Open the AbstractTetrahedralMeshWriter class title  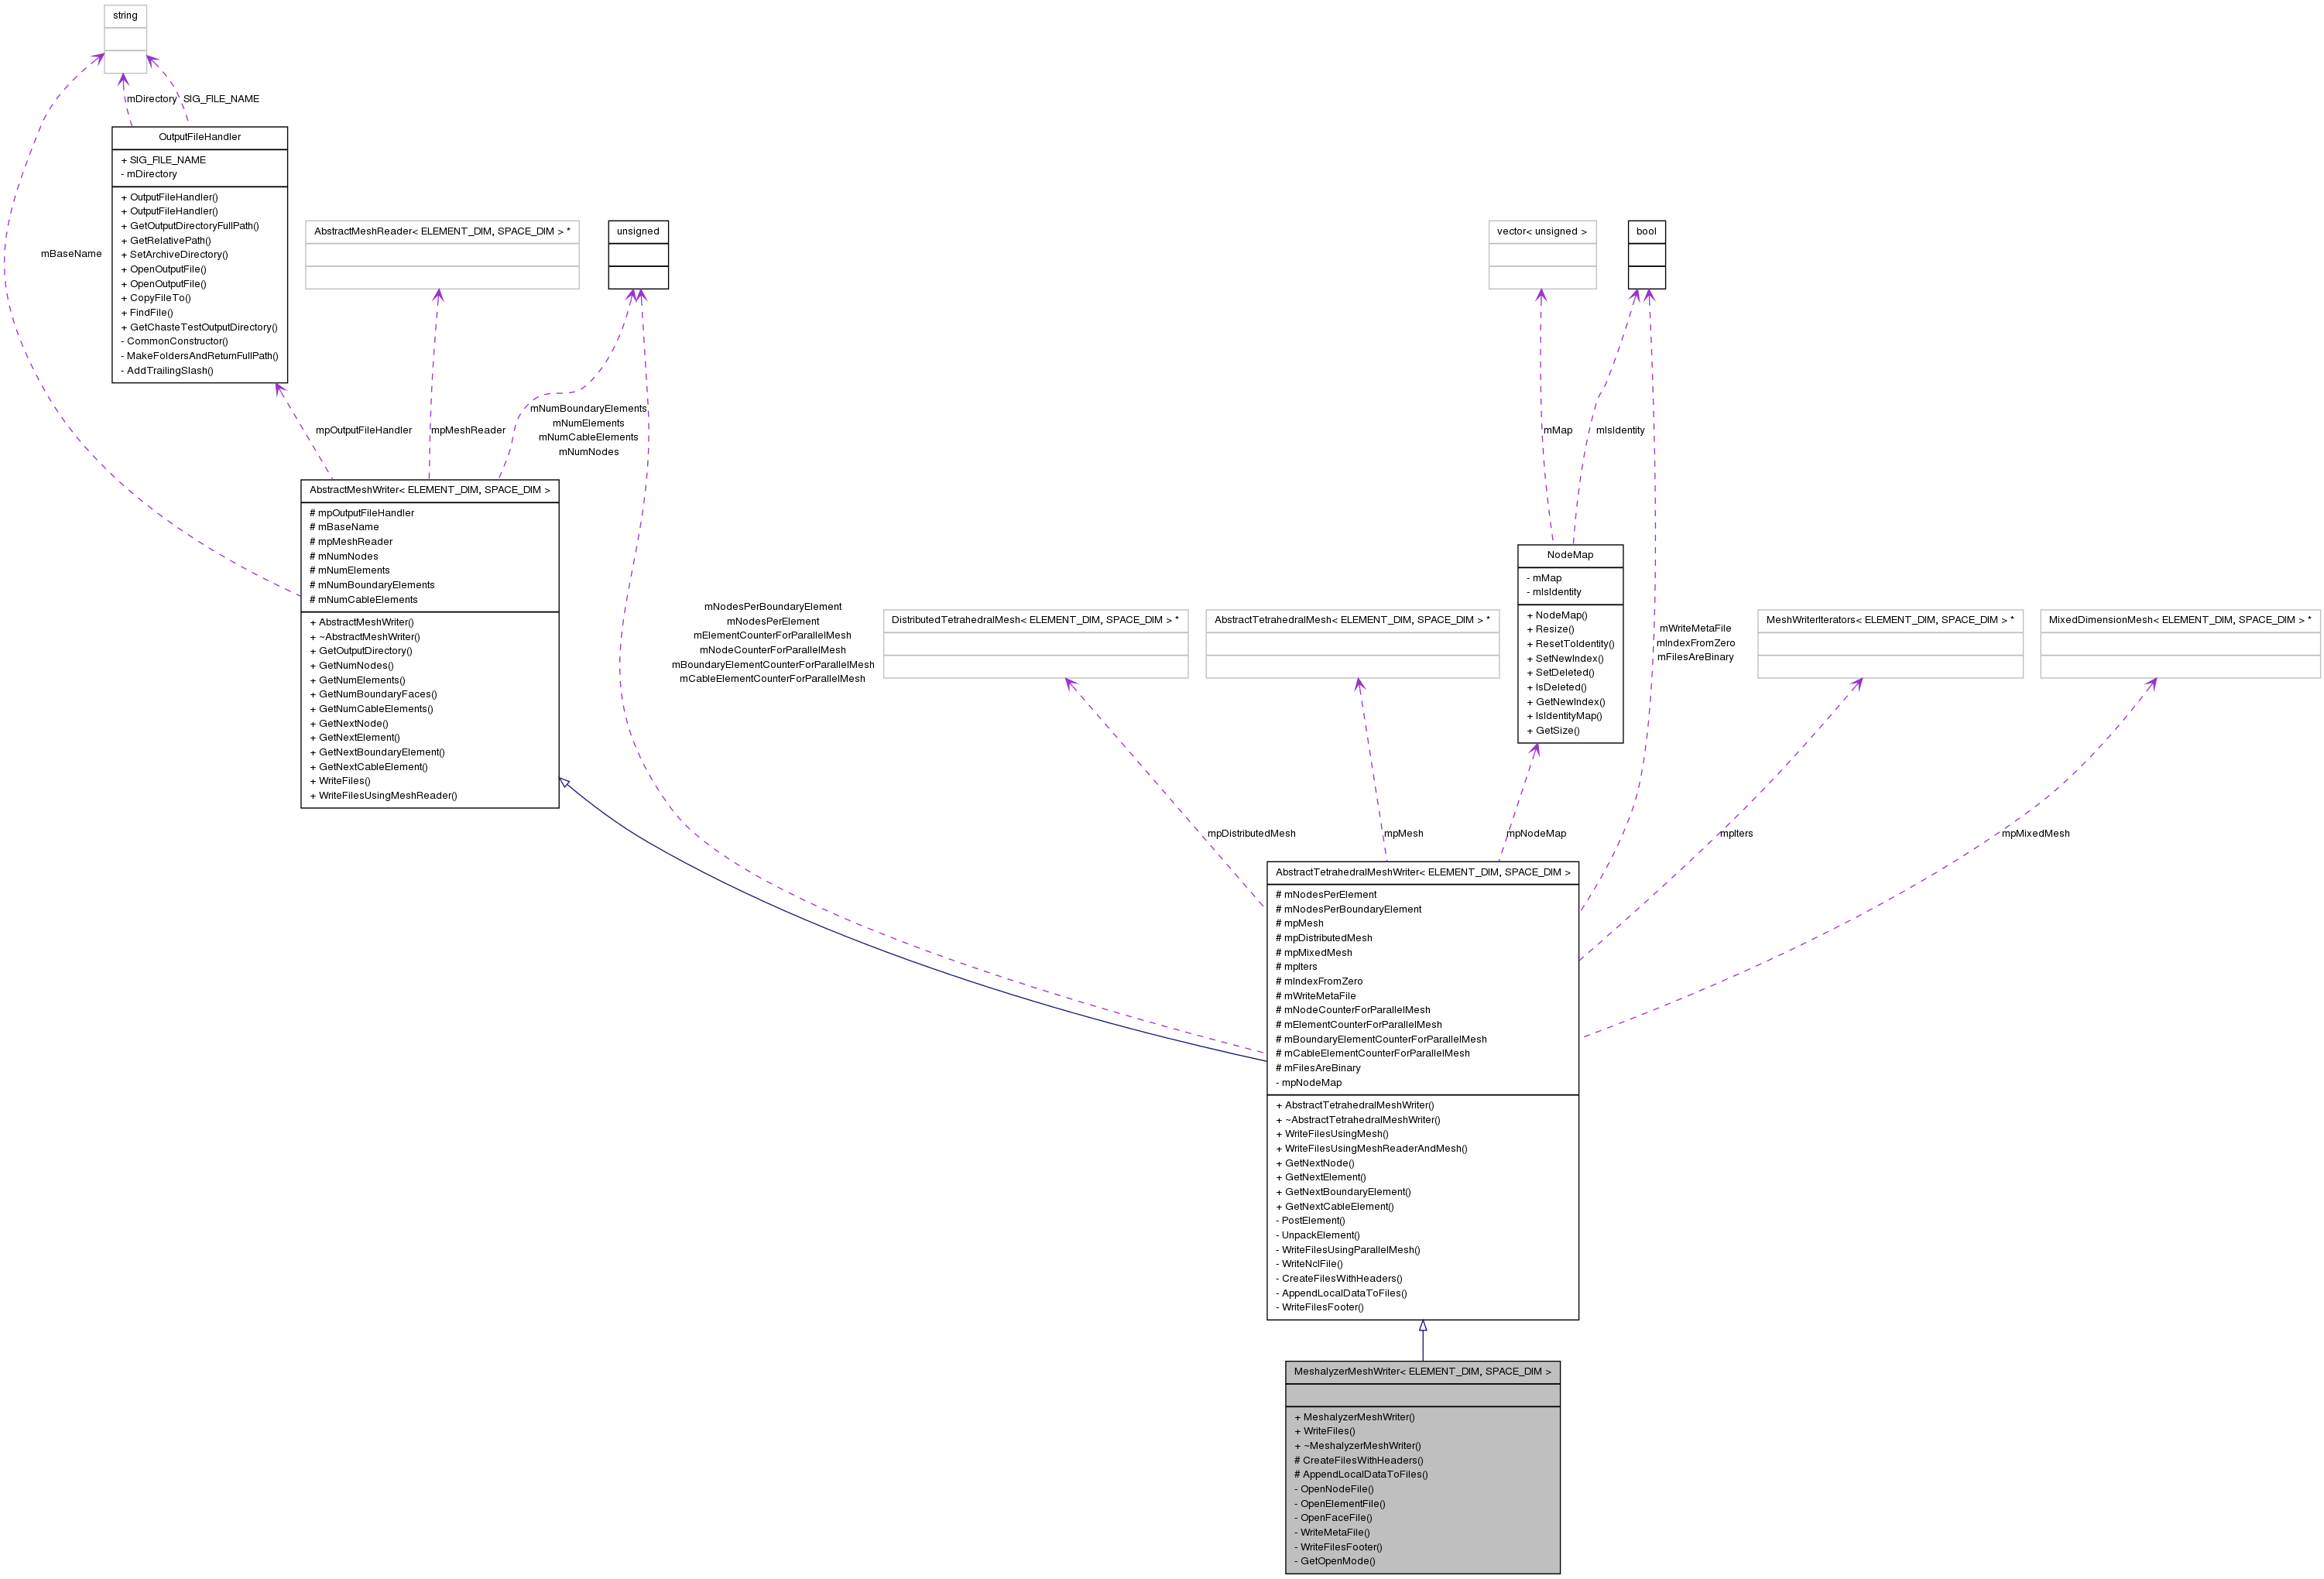[1423, 873]
